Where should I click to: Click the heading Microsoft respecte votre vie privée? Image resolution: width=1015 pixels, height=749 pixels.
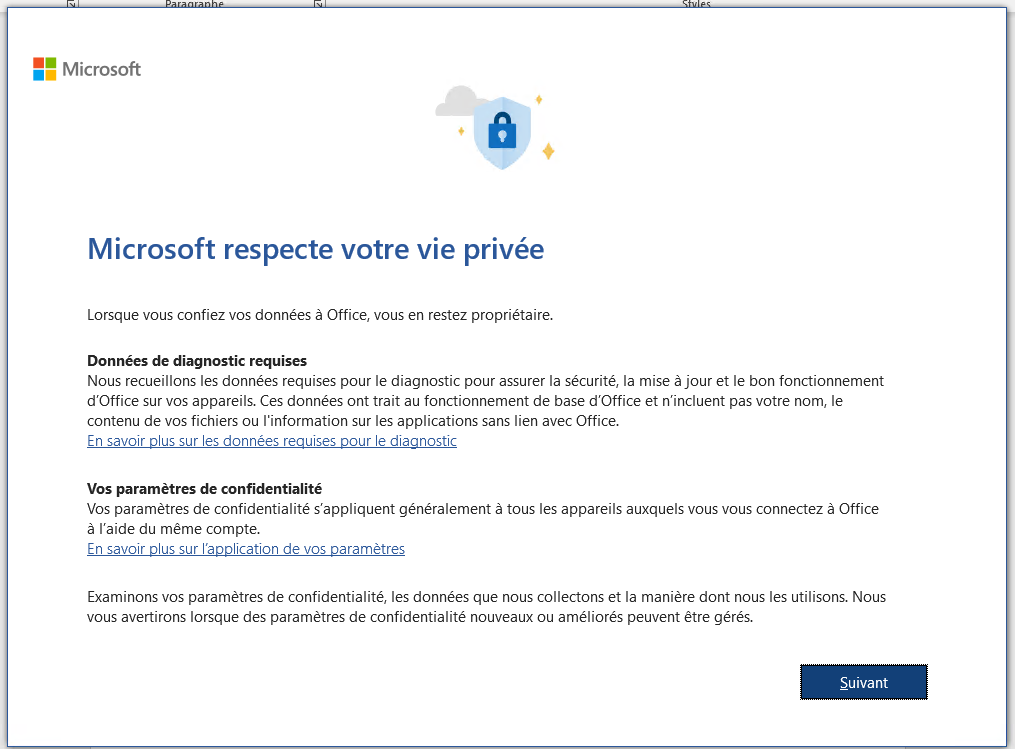[316, 249]
